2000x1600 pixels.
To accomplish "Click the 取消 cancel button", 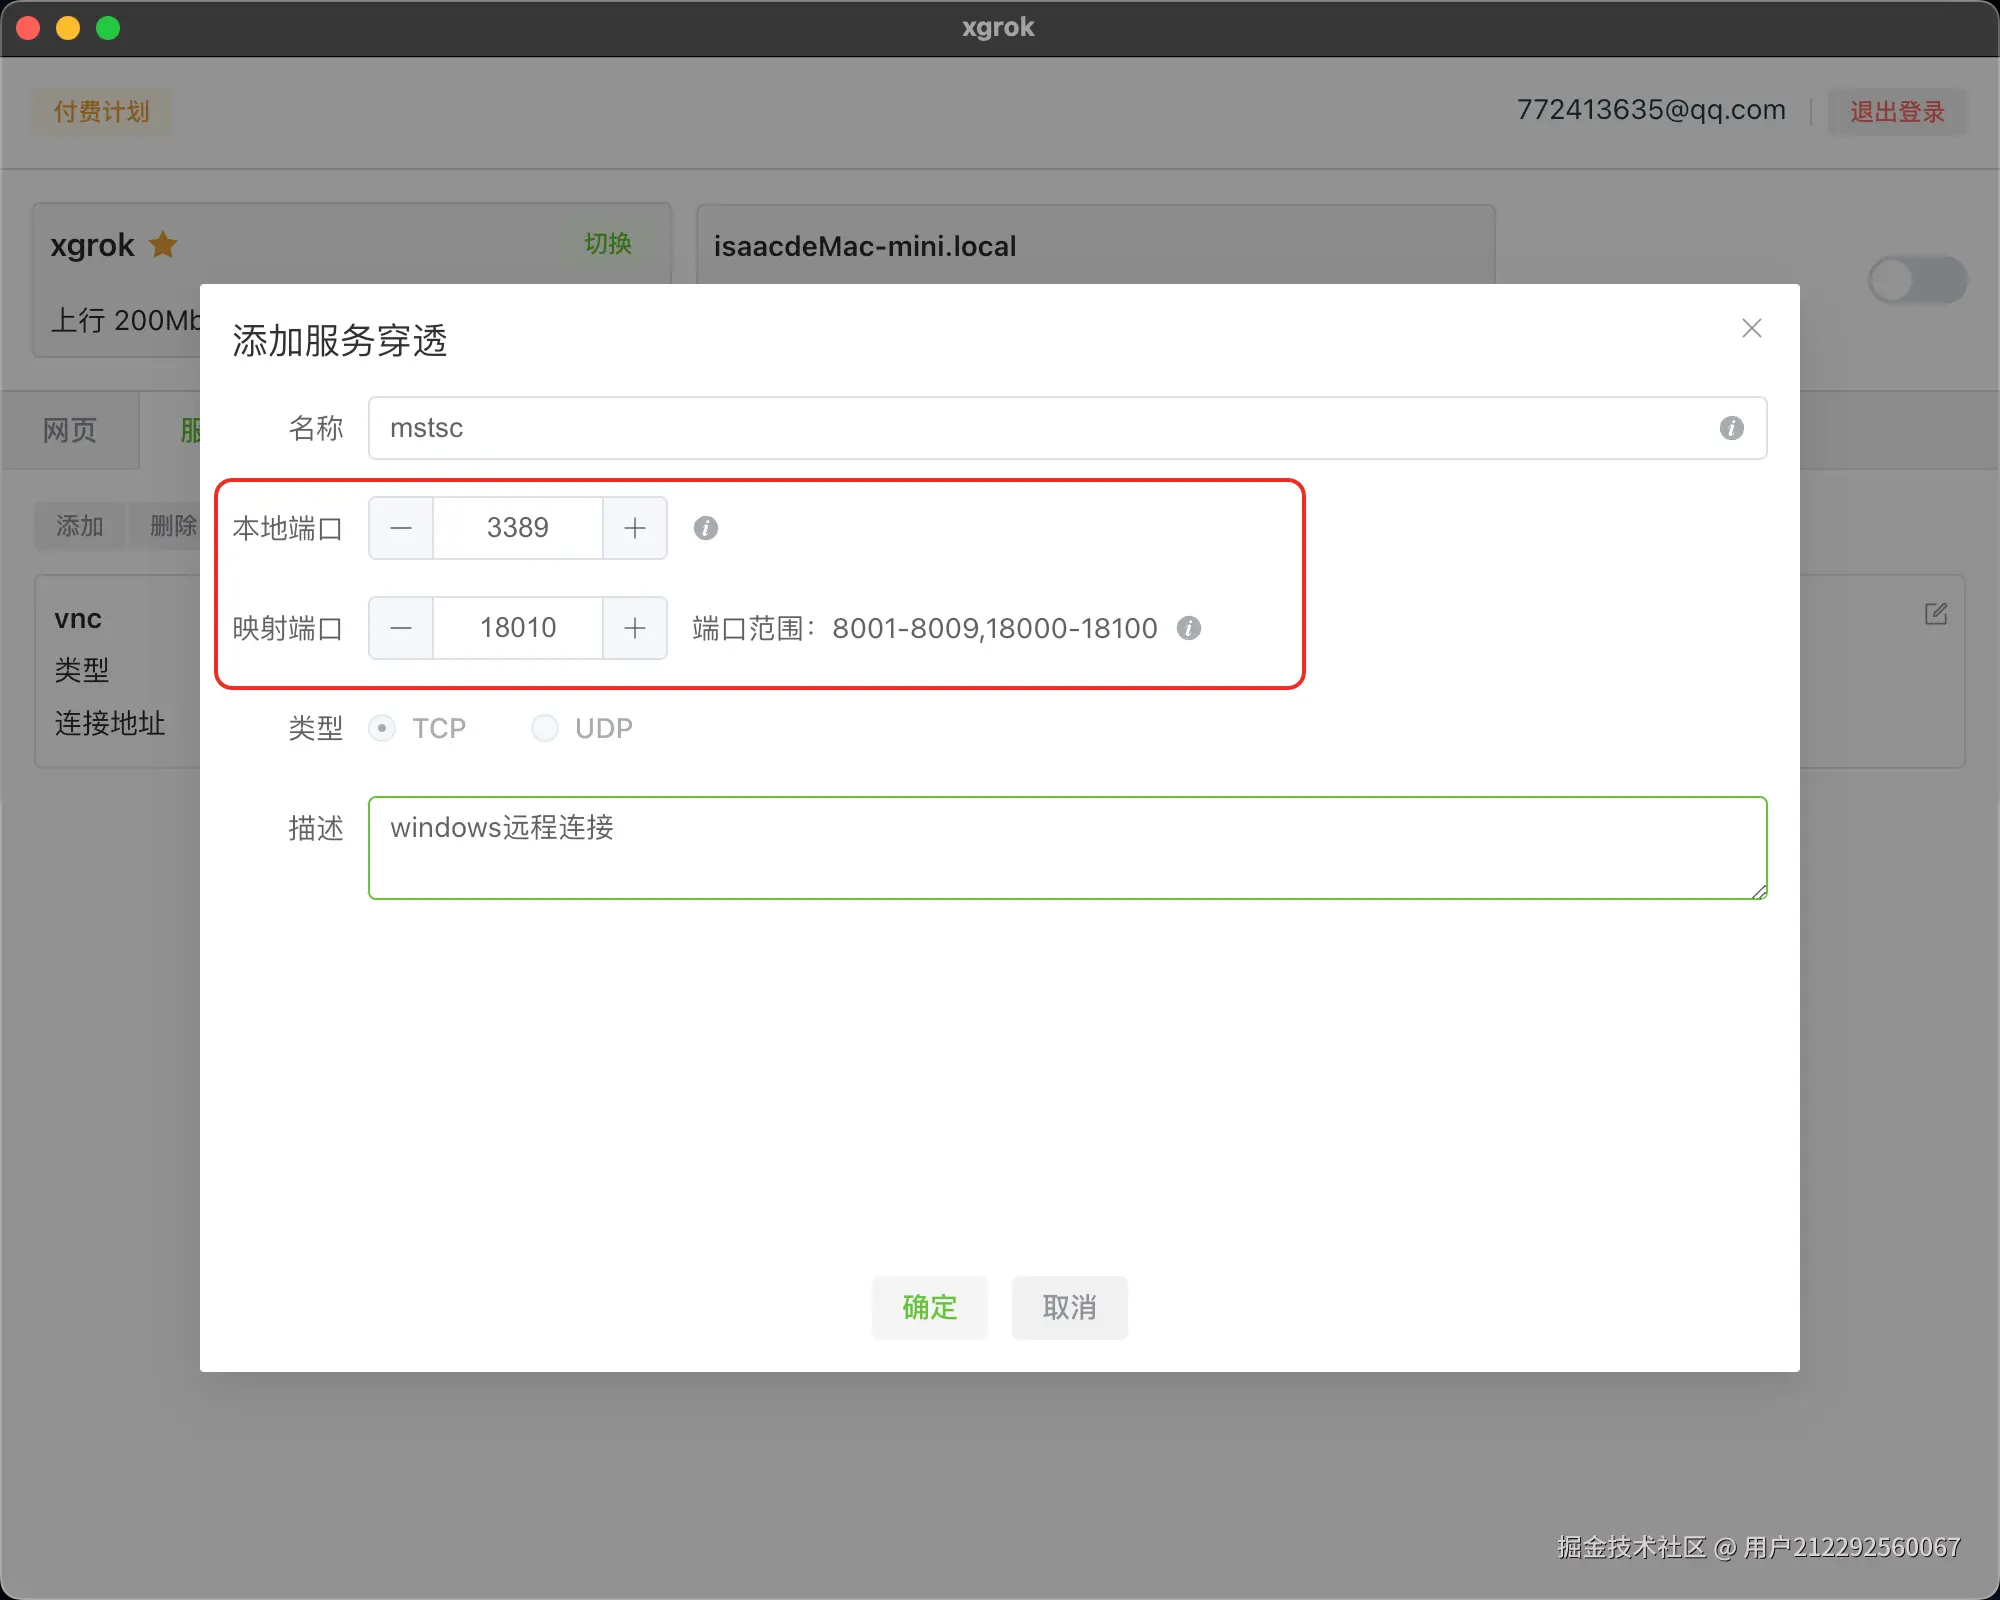I will pos(1069,1307).
